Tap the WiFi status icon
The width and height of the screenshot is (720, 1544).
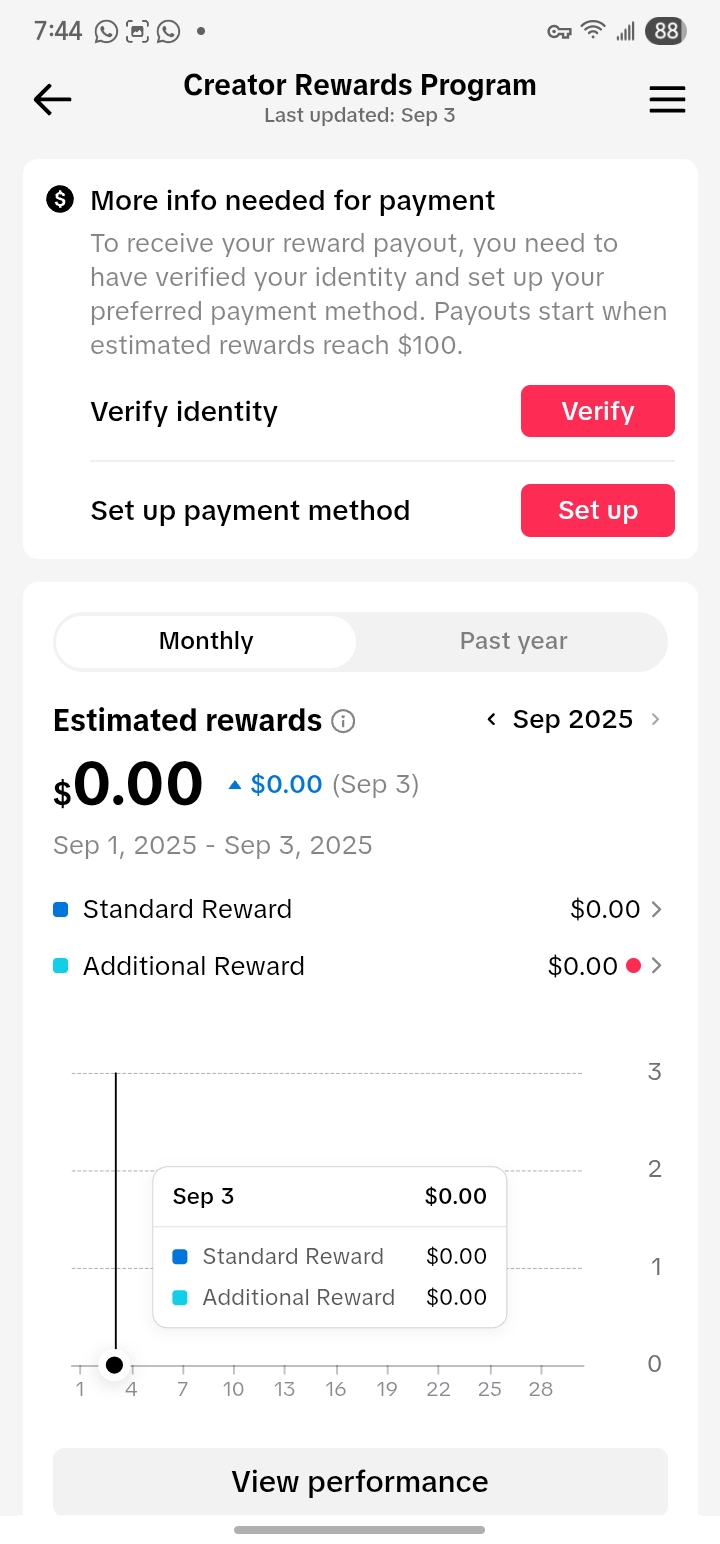click(593, 31)
